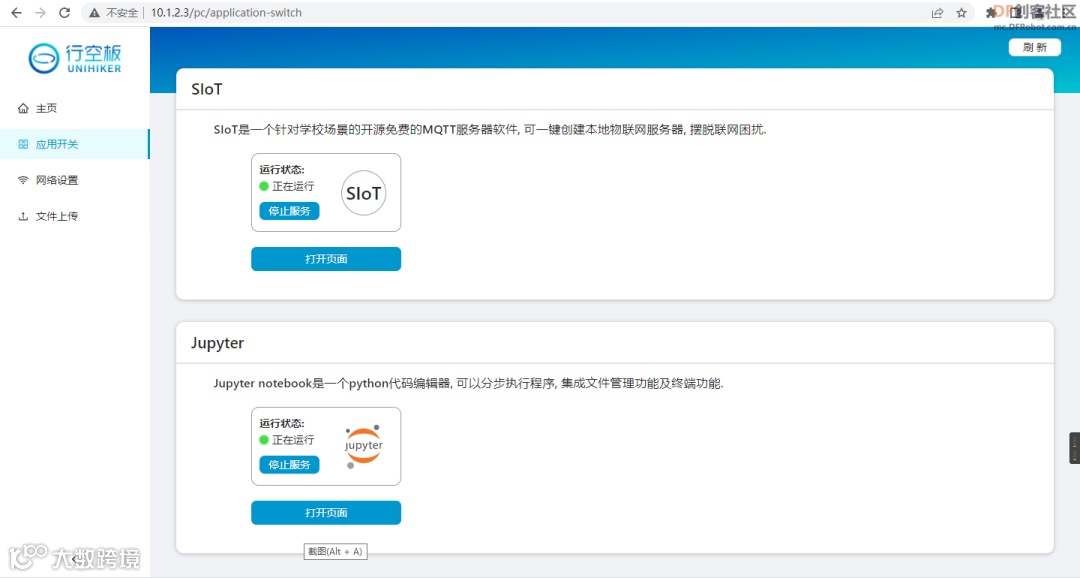Click the dark handle at right edge

coord(1074,448)
